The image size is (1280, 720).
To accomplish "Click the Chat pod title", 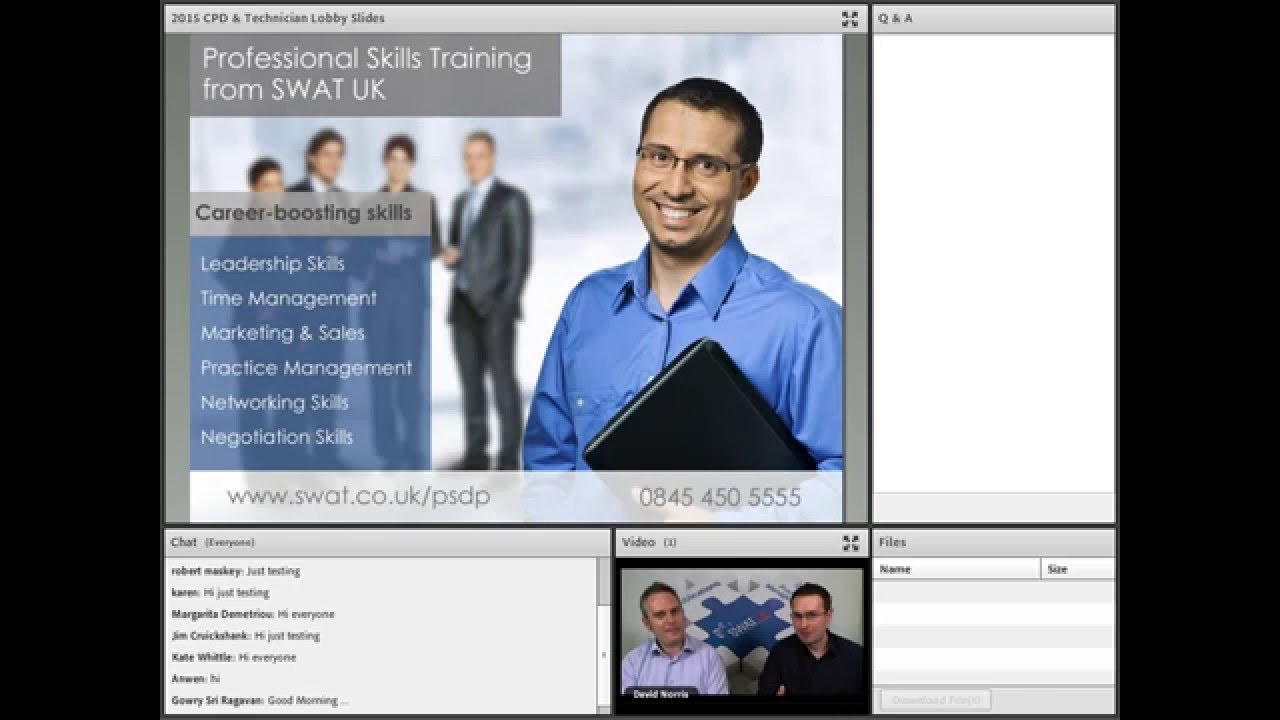I will [x=183, y=542].
